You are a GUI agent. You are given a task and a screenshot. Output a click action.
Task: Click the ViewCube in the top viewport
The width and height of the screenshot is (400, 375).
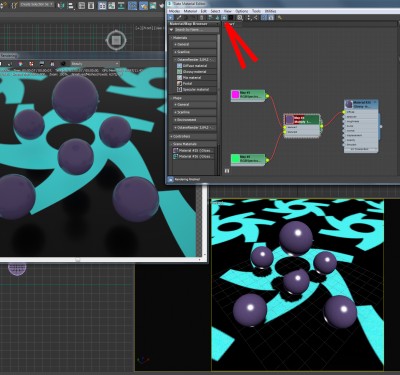[116, 41]
